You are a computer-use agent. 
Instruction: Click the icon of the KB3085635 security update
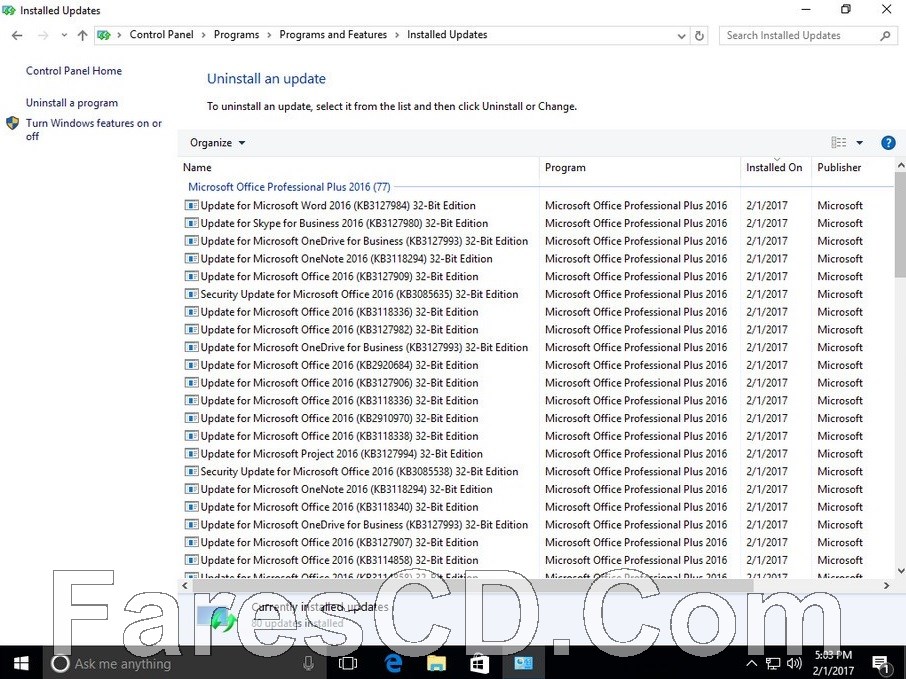[x=191, y=294]
